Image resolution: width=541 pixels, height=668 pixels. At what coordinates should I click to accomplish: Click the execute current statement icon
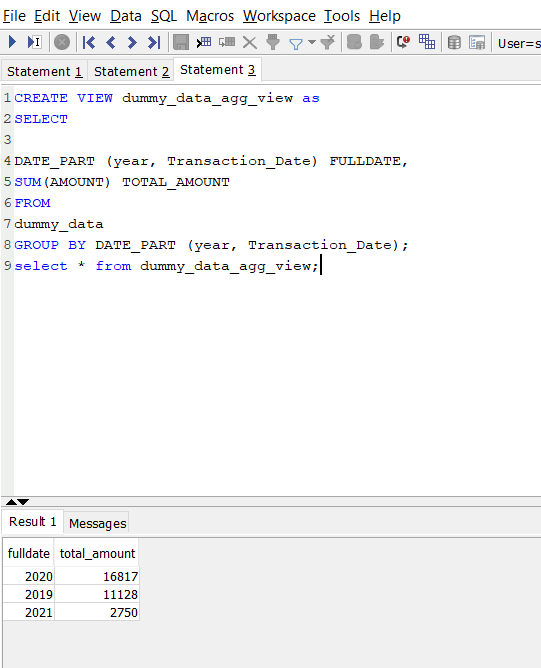(x=34, y=42)
